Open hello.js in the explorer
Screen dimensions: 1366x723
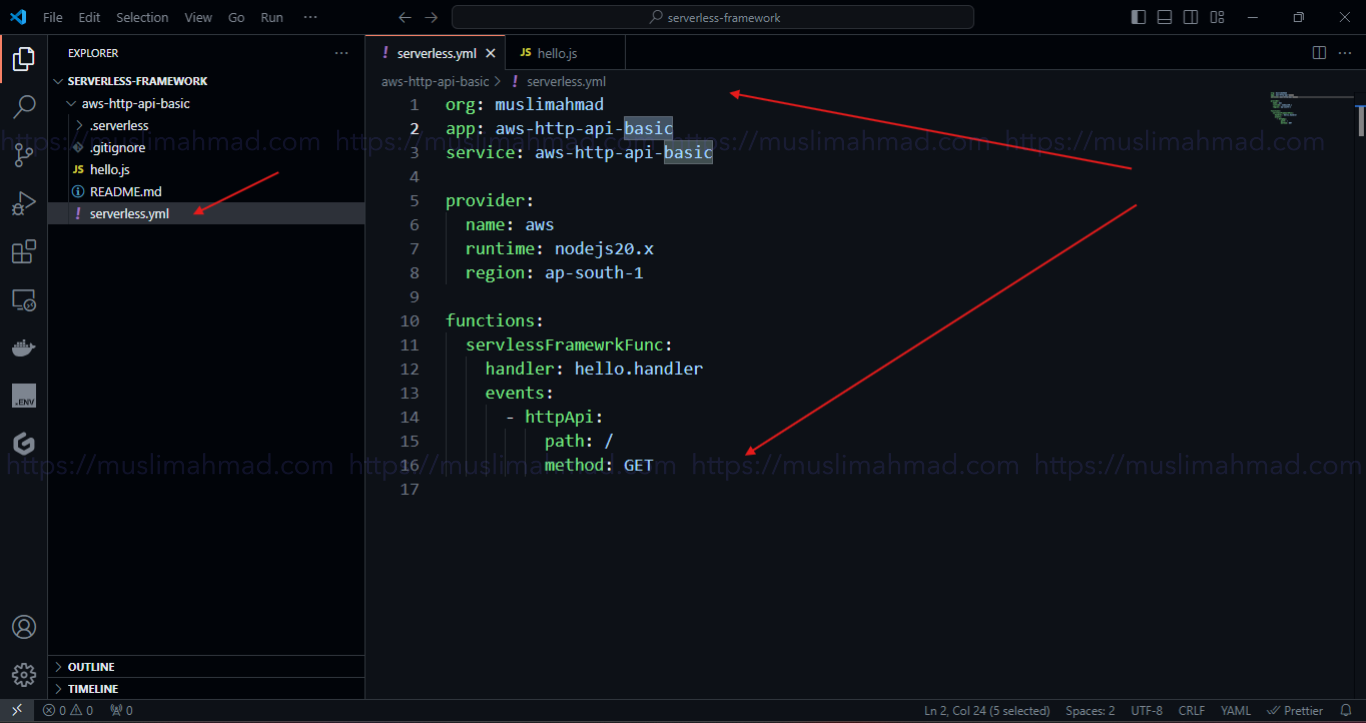pos(206,169)
